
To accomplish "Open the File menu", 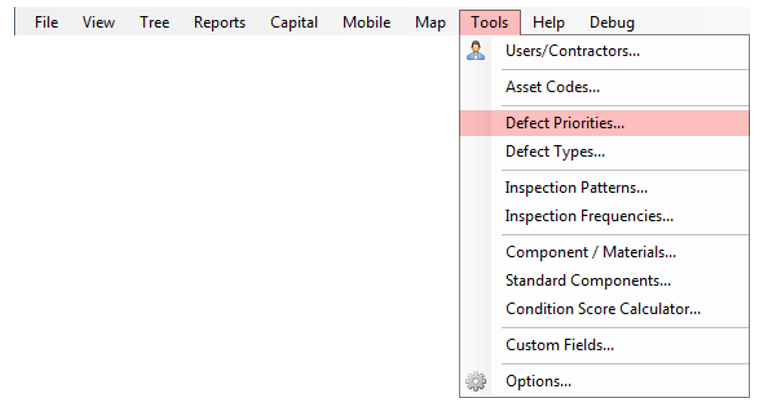I will pyautogui.click(x=46, y=22).
